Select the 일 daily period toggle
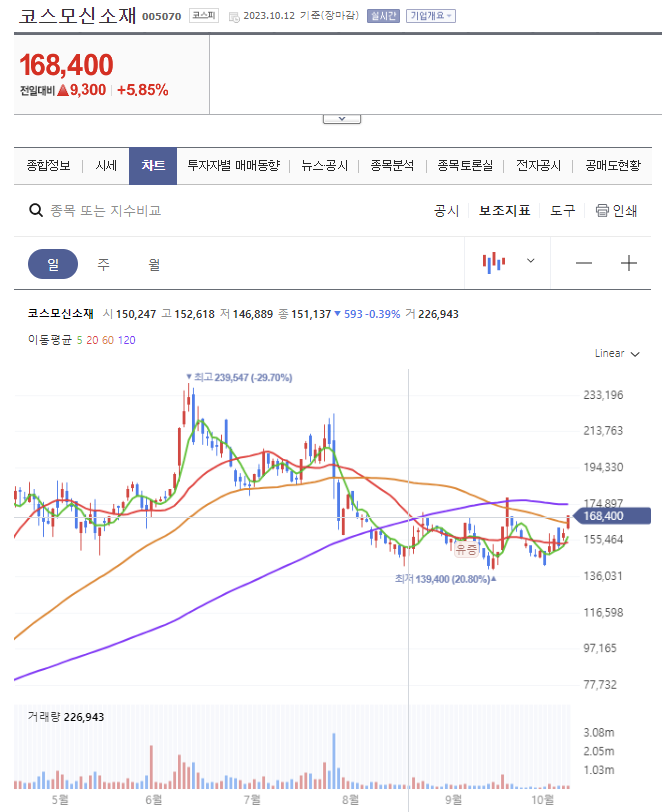This screenshot has width=662, height=812. (53, 264)
